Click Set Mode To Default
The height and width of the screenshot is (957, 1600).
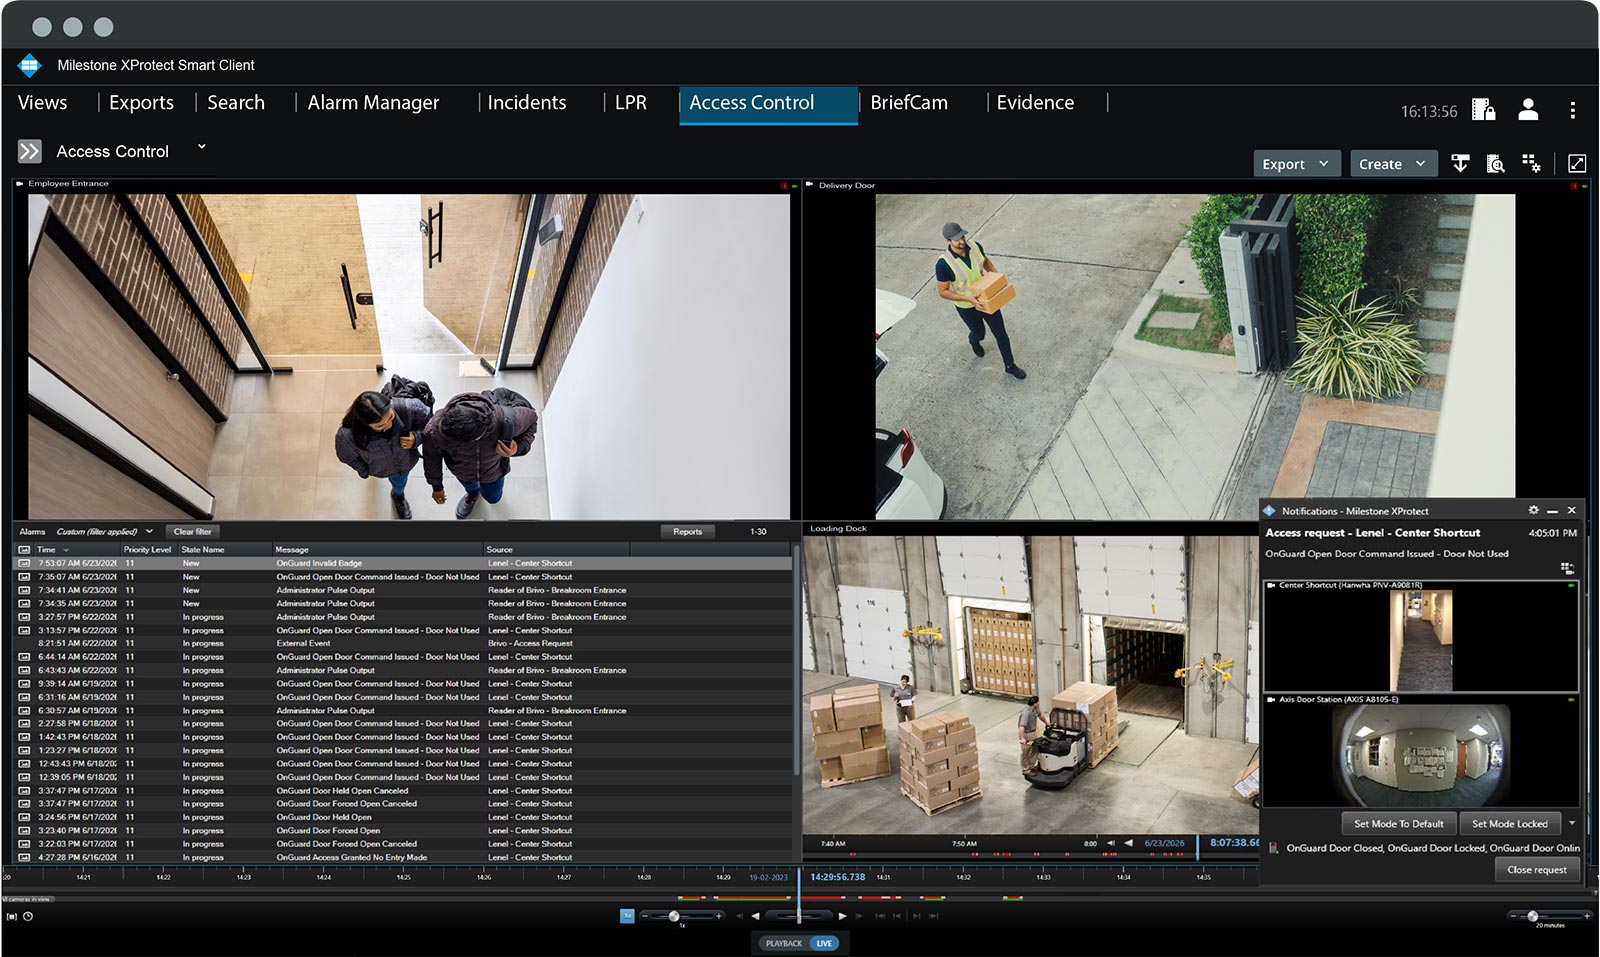1398,824
